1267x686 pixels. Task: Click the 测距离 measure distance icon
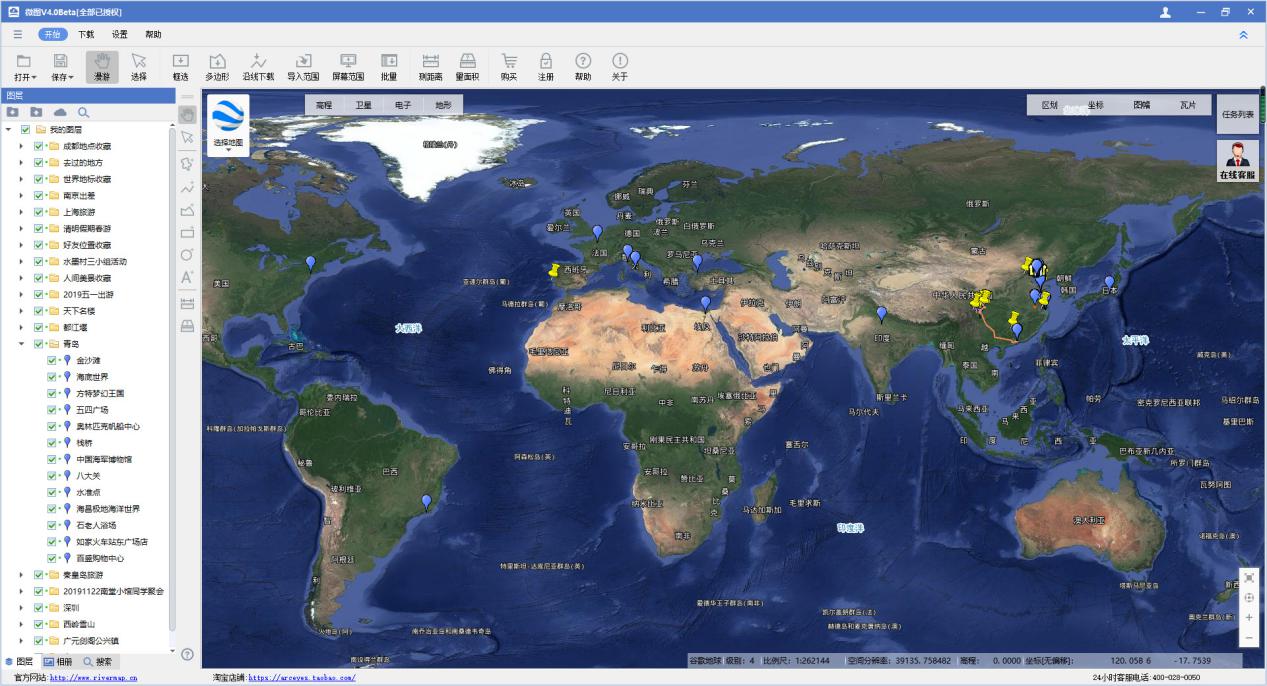431,66
